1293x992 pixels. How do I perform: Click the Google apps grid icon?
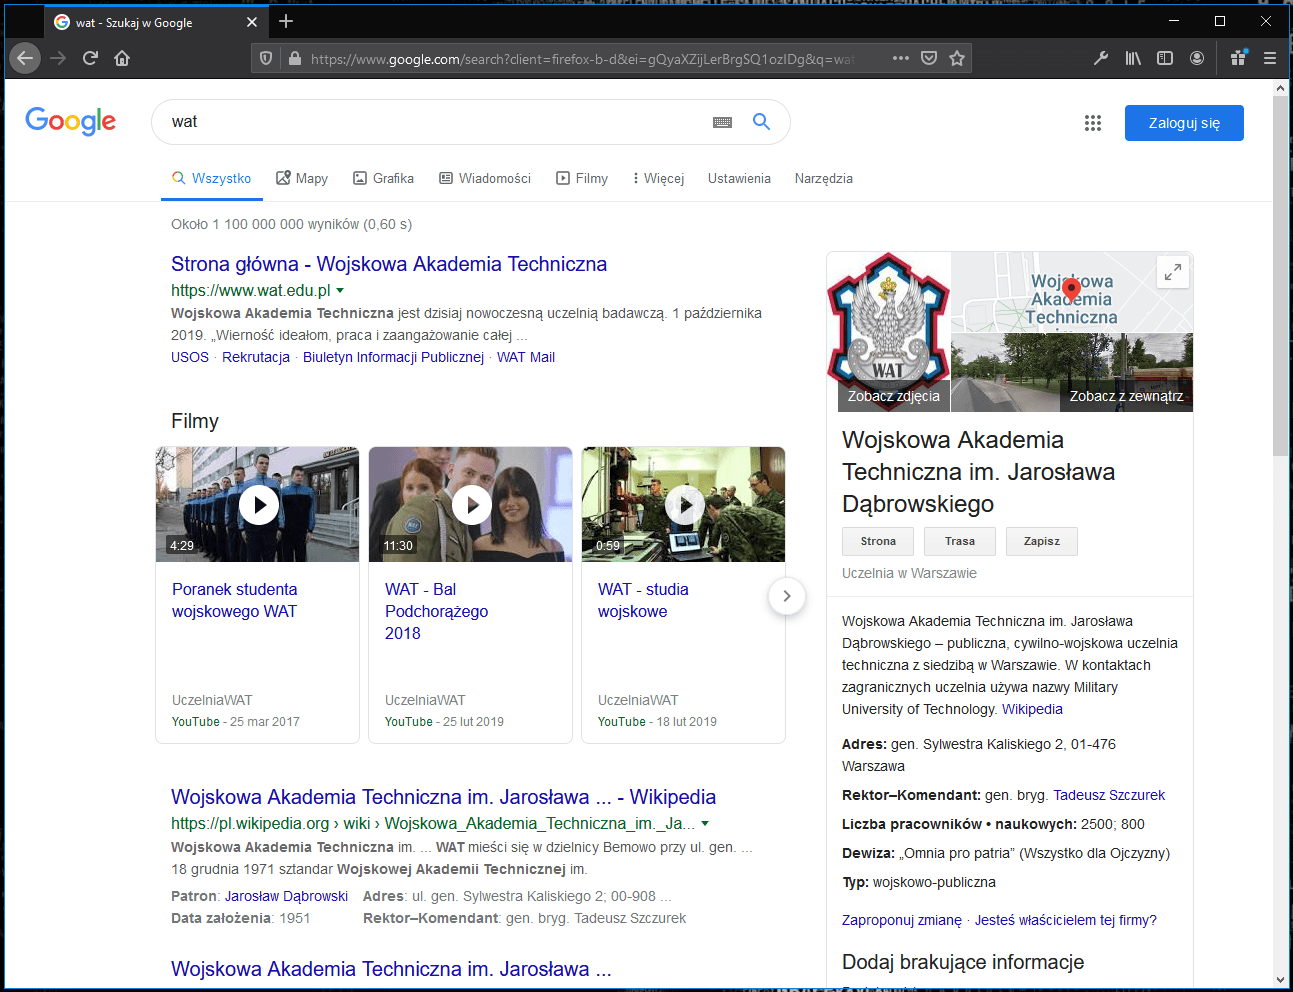[1093, 122]
